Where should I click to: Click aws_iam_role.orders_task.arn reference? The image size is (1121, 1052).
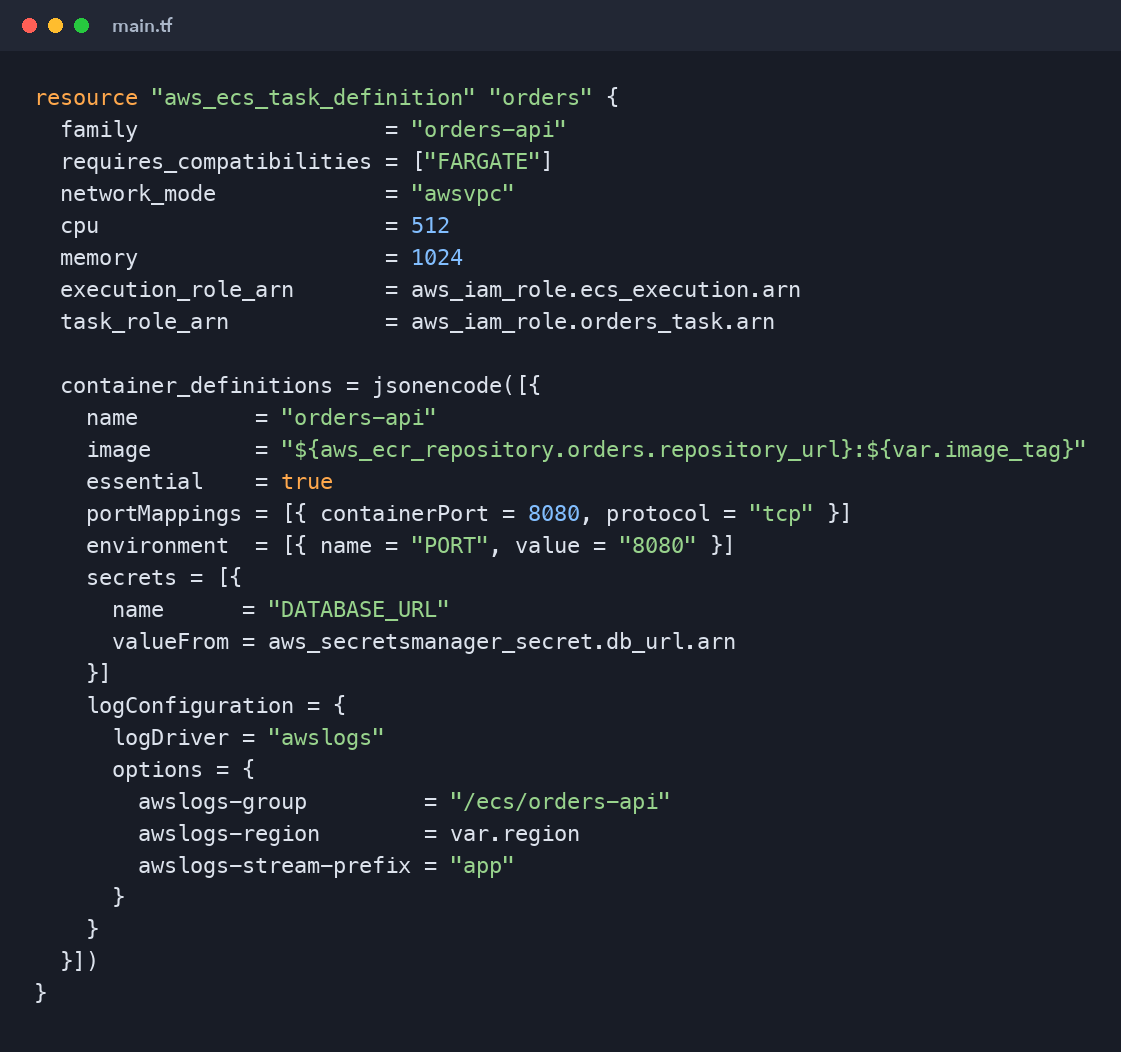pos(593,322)
